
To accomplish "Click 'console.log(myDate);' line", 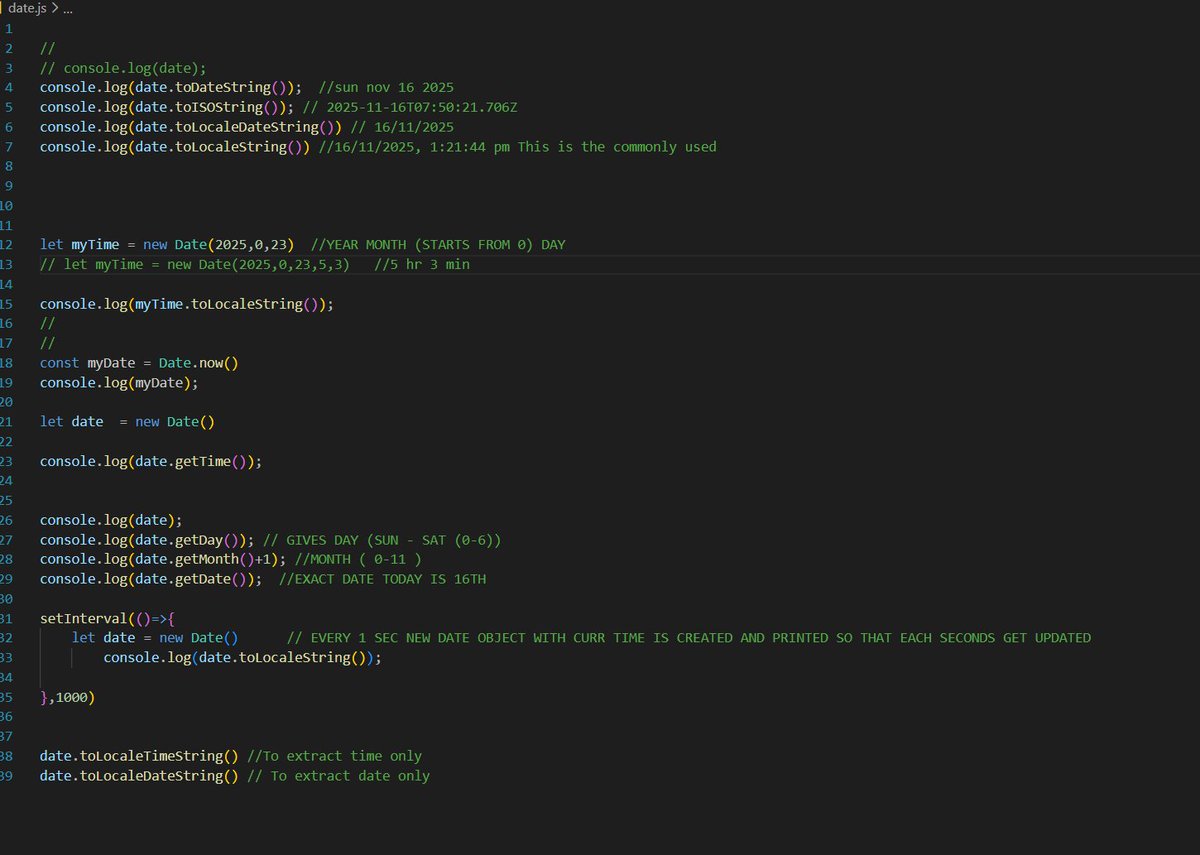I will coord(119,383).
